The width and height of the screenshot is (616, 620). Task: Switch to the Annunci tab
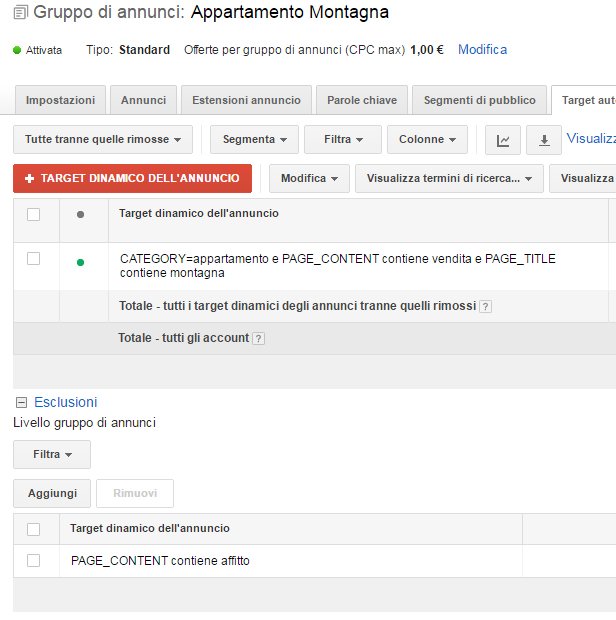(x=144, y=100)
